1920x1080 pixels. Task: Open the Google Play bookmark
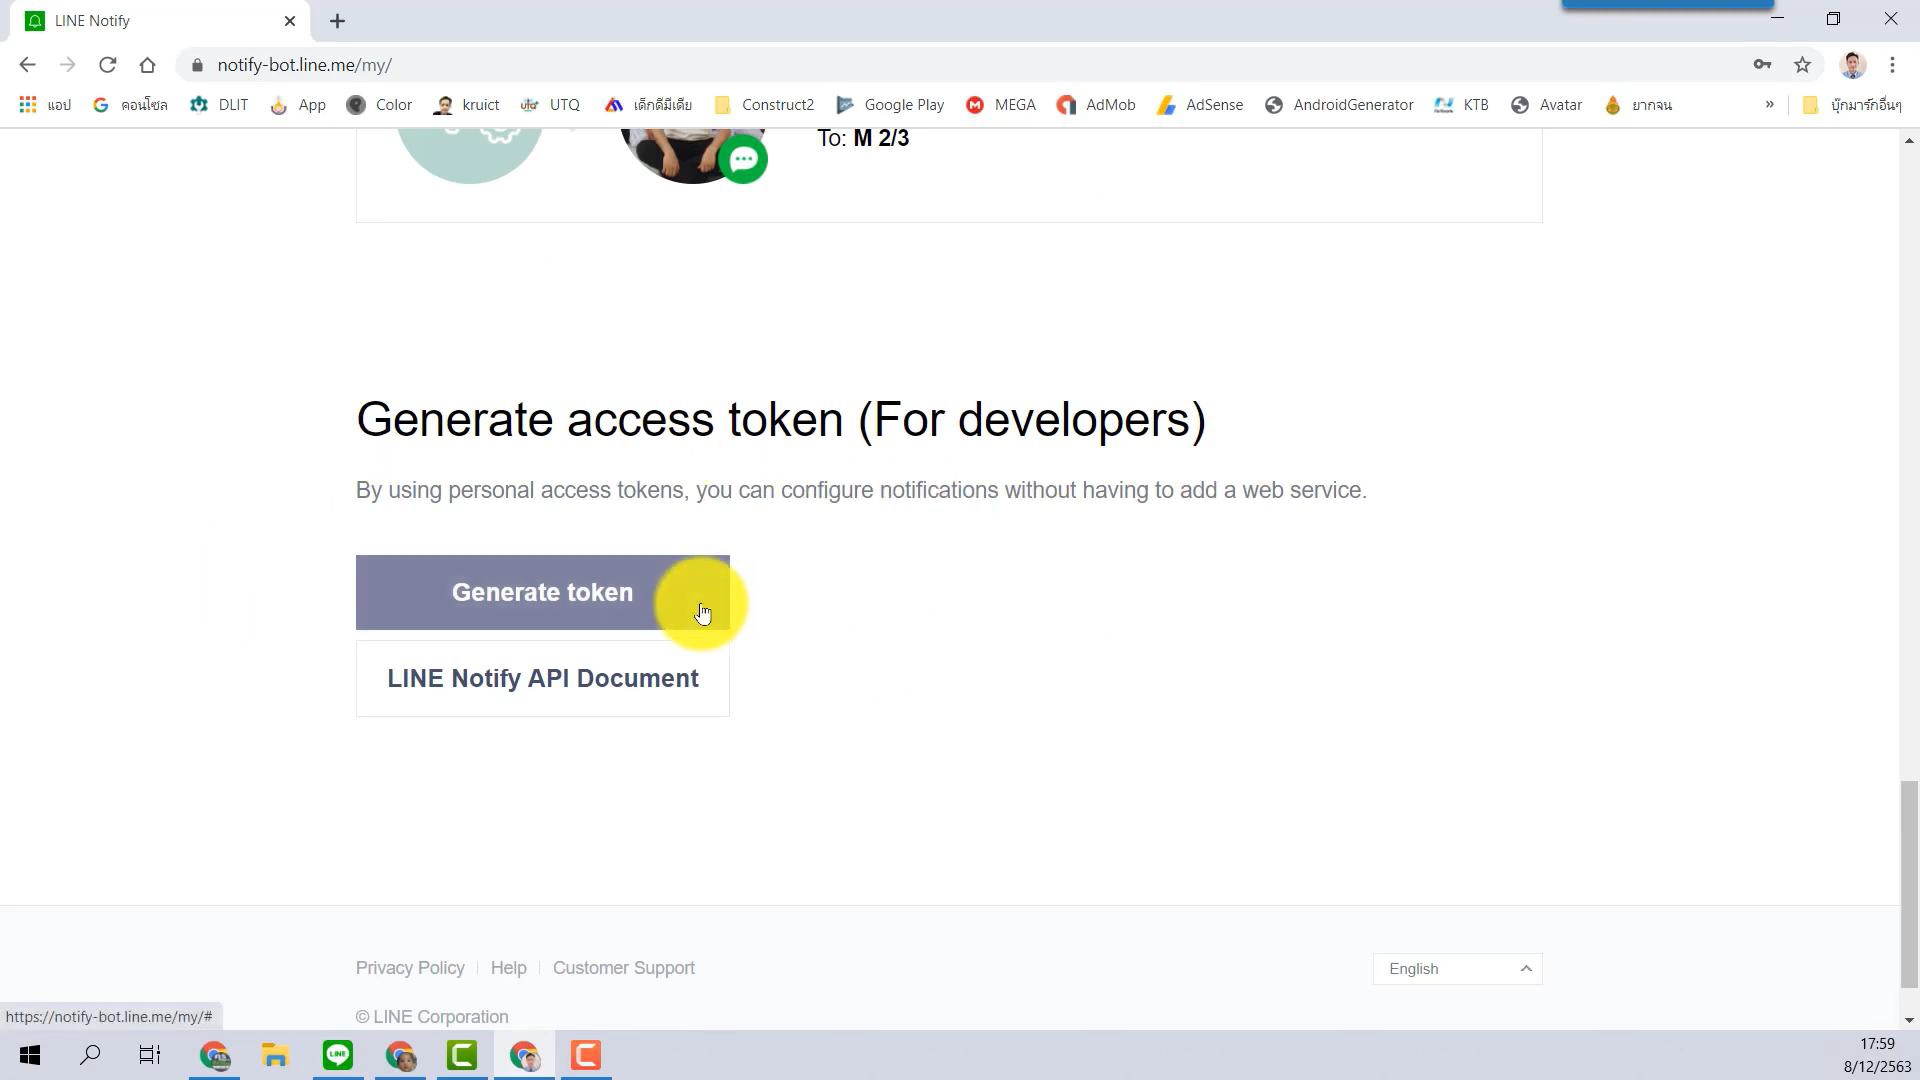tap(890, 105)
